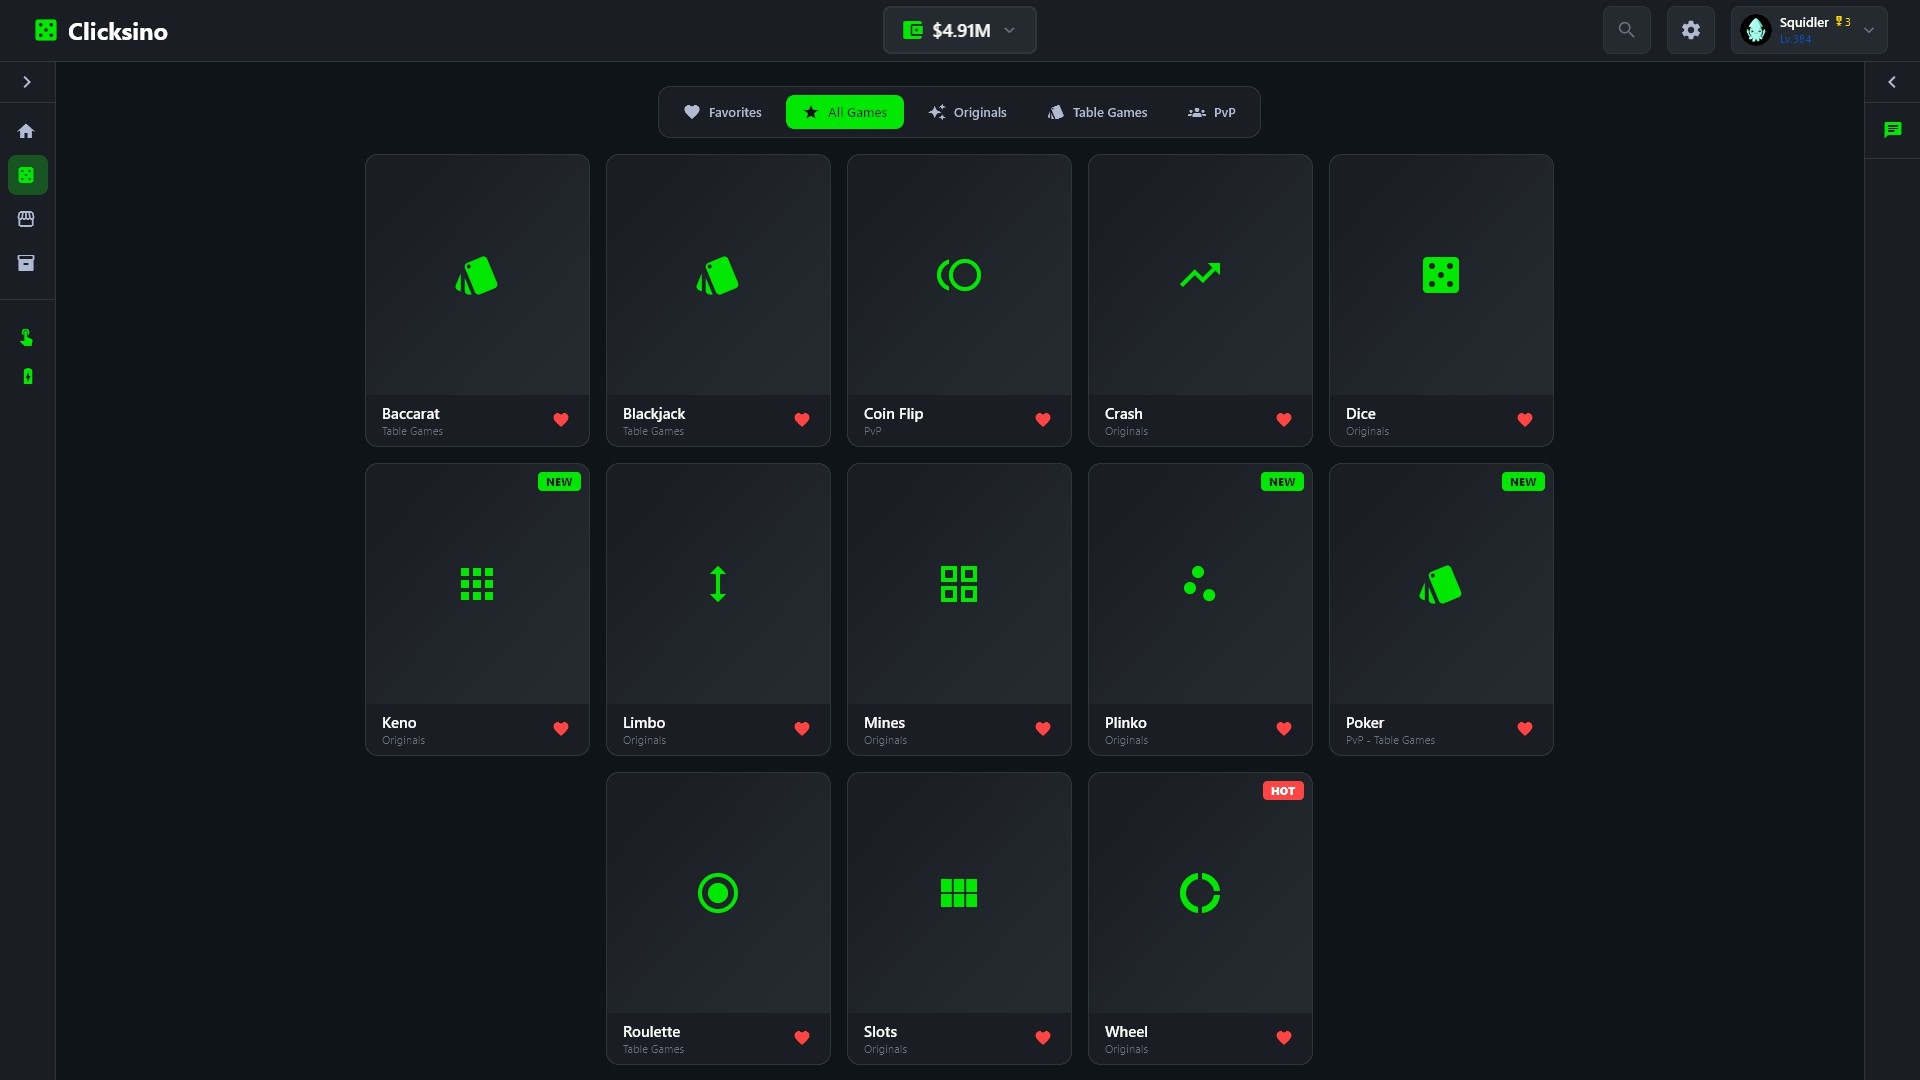Select the Table Games tab

click(x=1097, y=112)
